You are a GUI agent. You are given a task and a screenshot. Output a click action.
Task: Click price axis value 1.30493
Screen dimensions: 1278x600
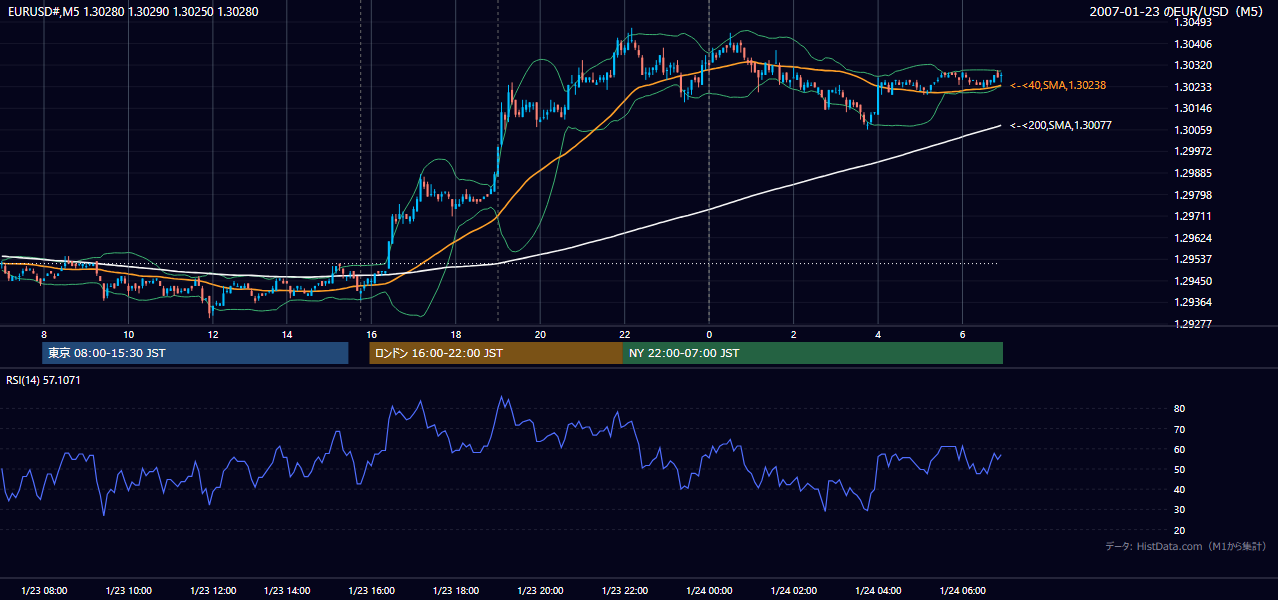tap(1193, 22)
